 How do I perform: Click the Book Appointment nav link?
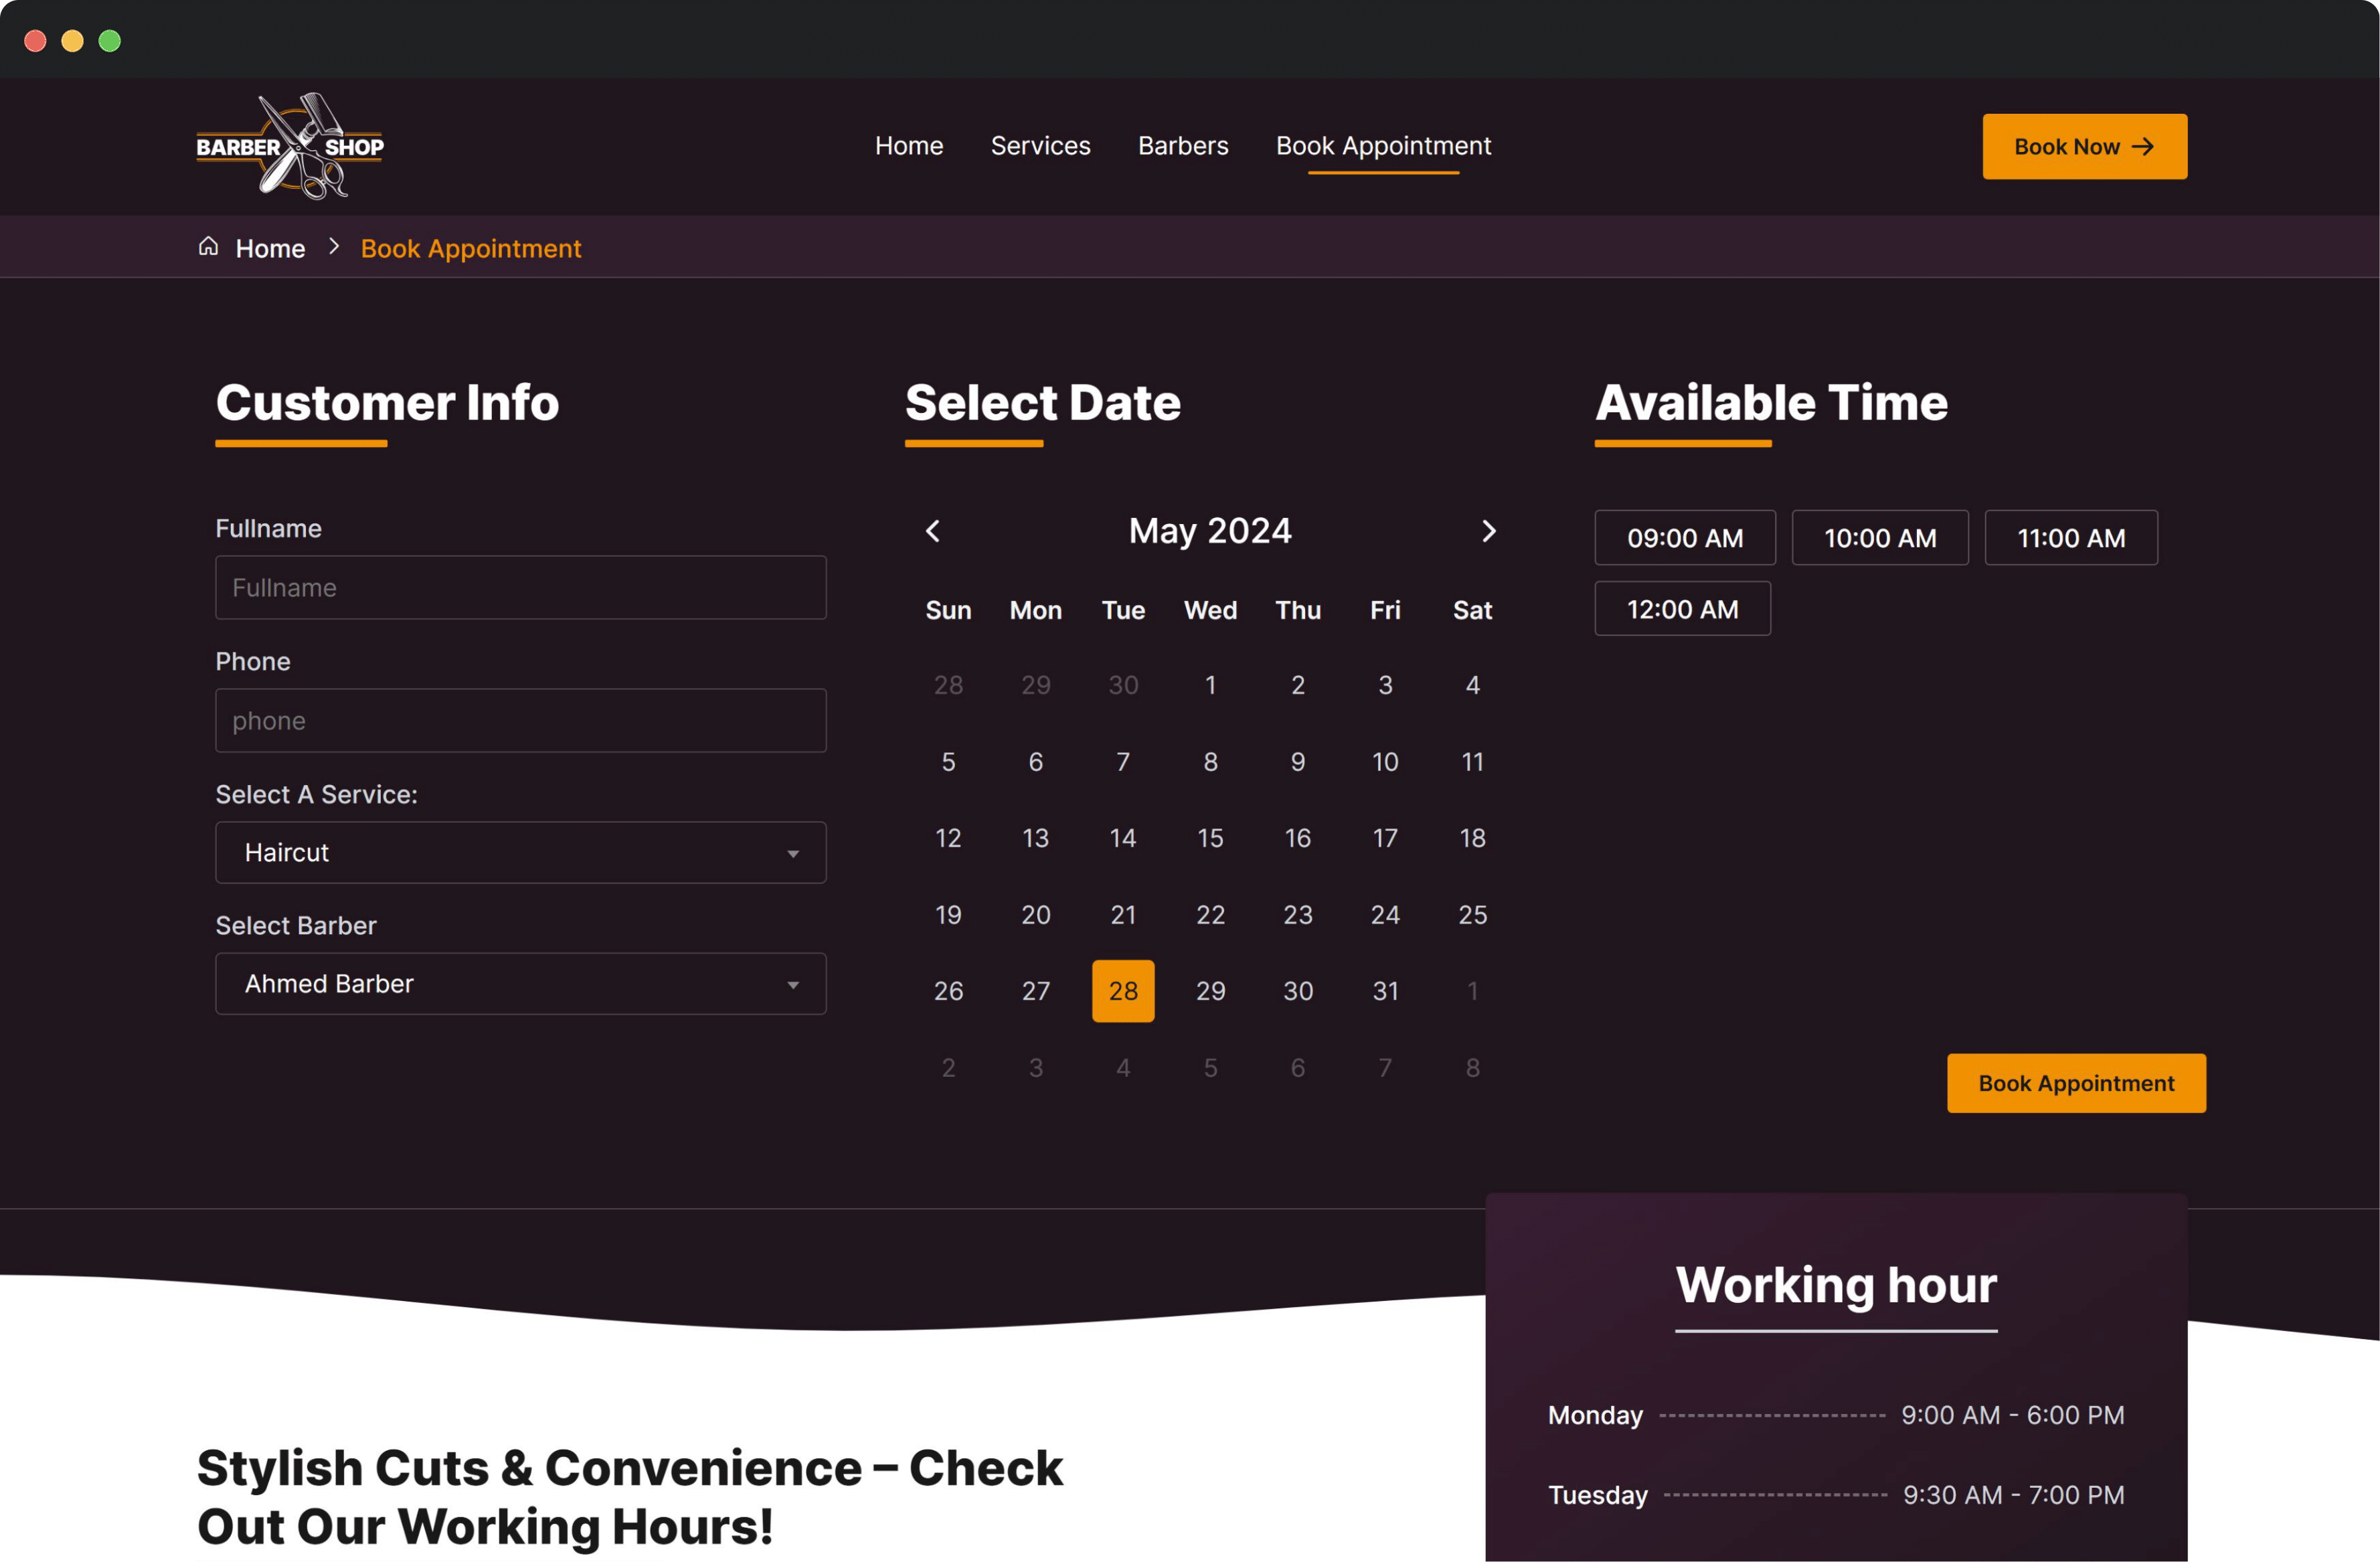click(1383, 146)
